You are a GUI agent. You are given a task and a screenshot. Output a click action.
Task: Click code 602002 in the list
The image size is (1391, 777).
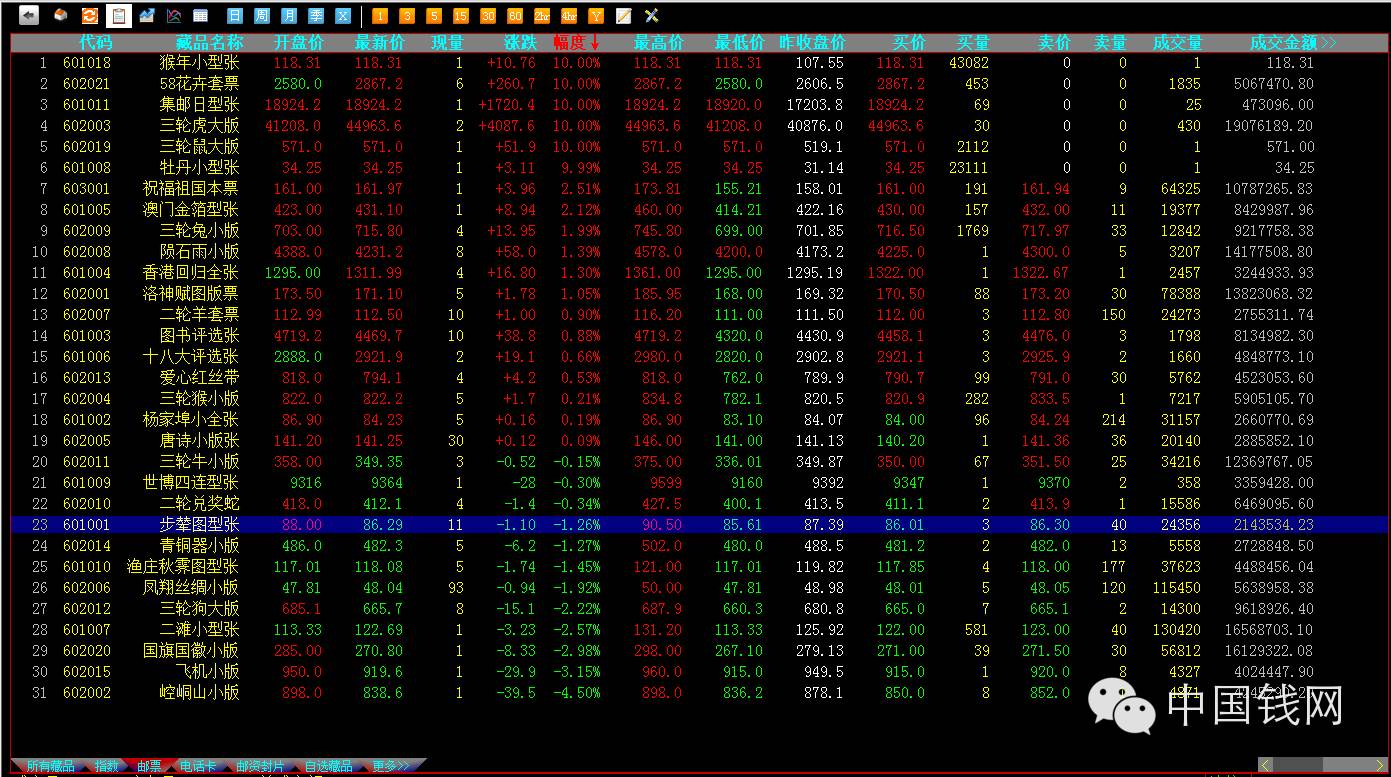click(87, 693)
